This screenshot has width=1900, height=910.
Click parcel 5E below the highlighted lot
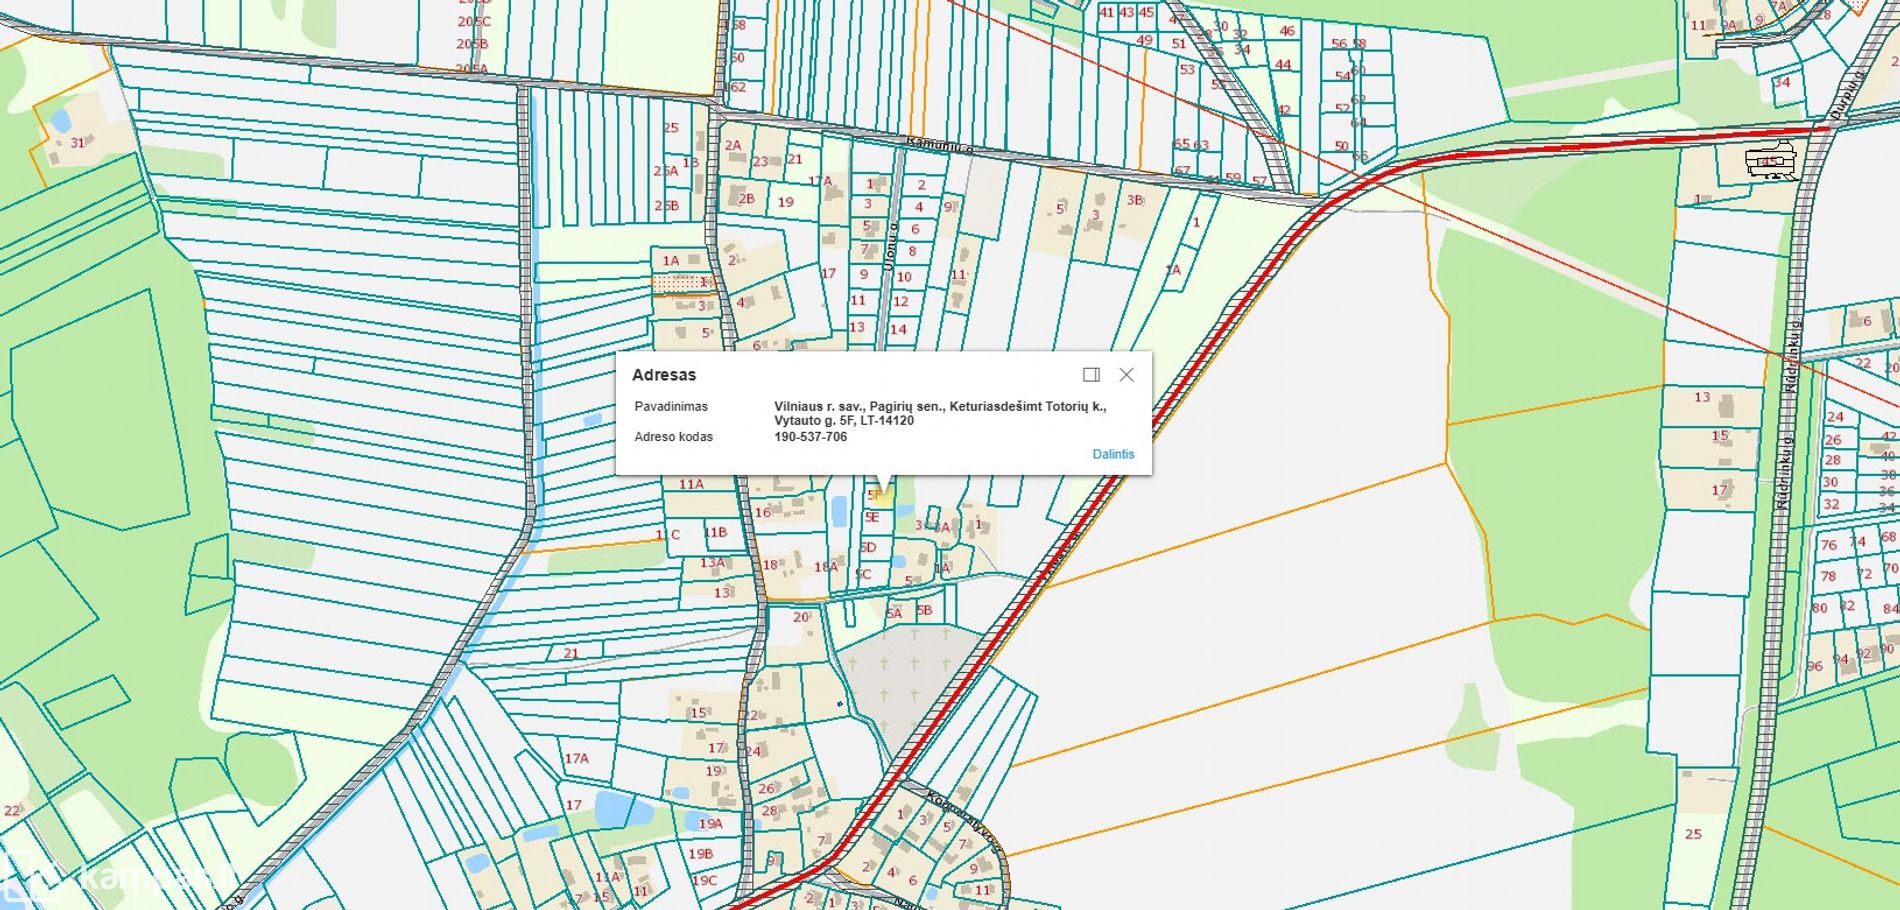[872, 518]
